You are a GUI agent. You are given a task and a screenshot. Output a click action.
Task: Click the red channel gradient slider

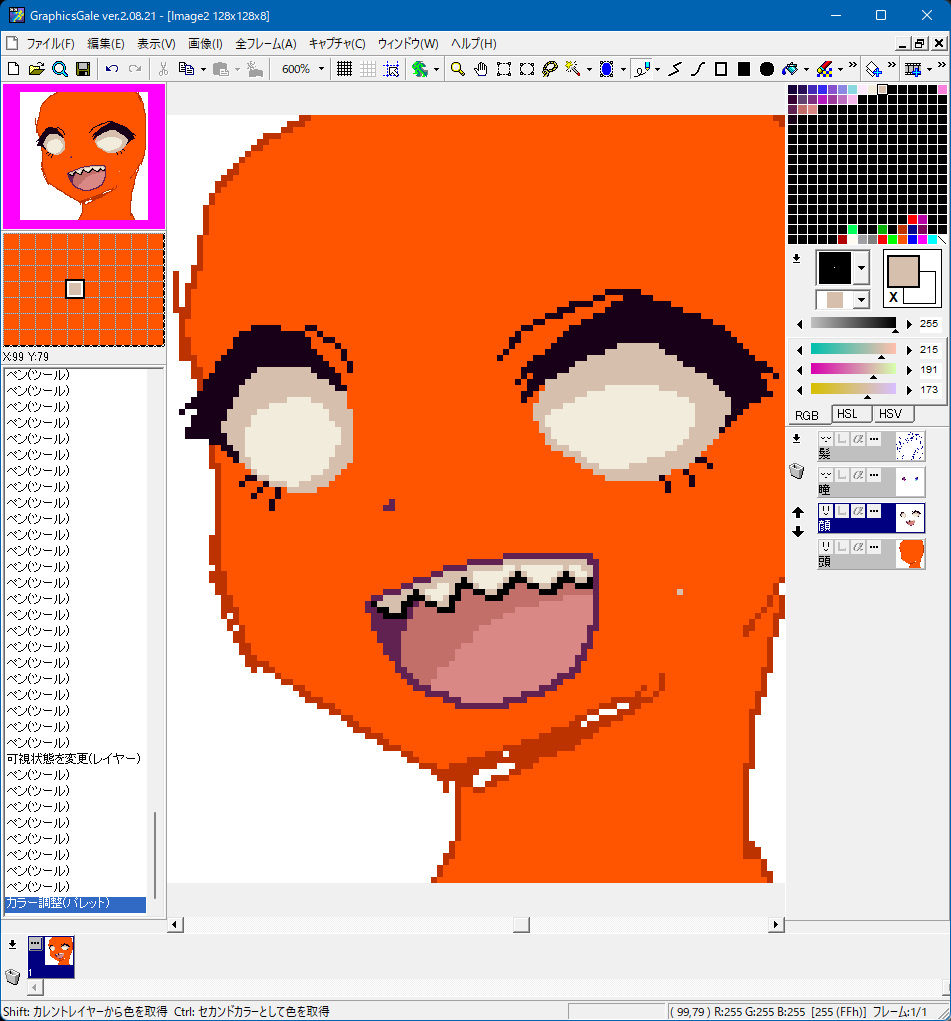click(853, 349)
